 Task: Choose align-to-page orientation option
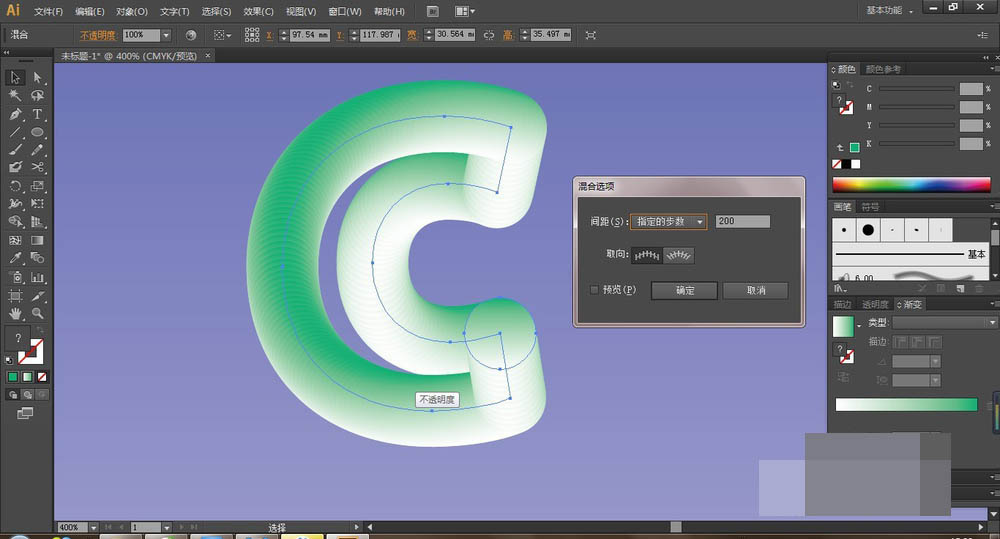coord(647,255)
